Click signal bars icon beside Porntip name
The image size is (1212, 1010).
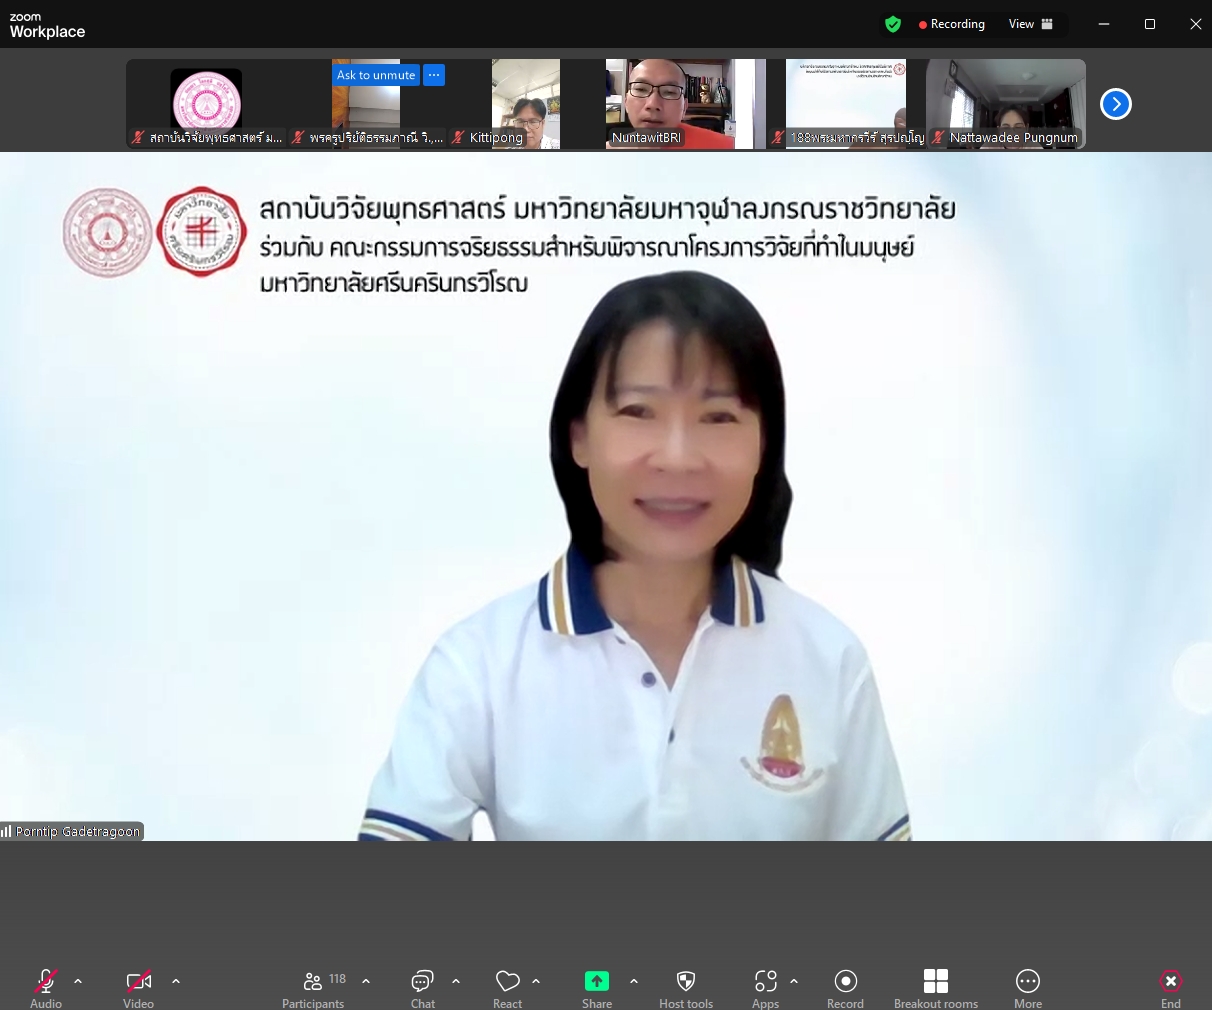[7, 831]
